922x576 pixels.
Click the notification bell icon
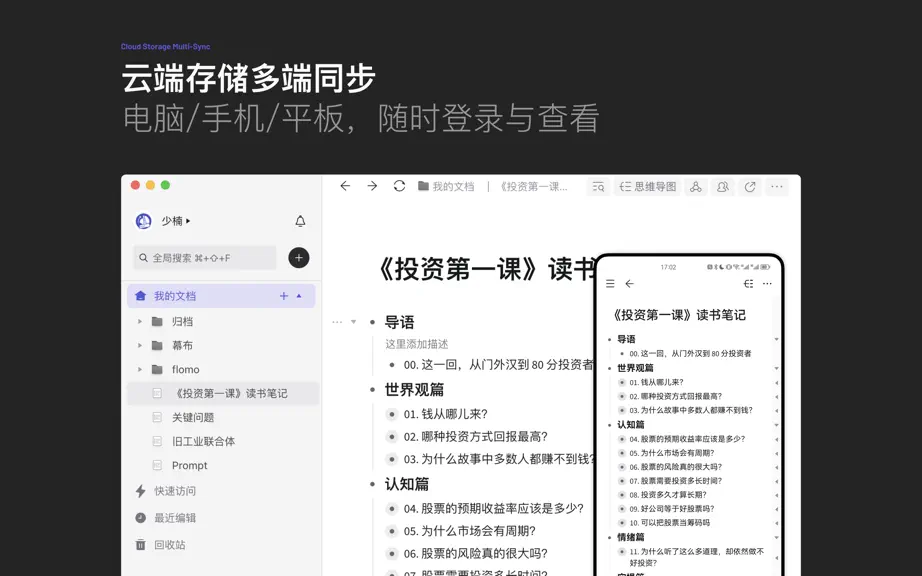tap(300, 221)
